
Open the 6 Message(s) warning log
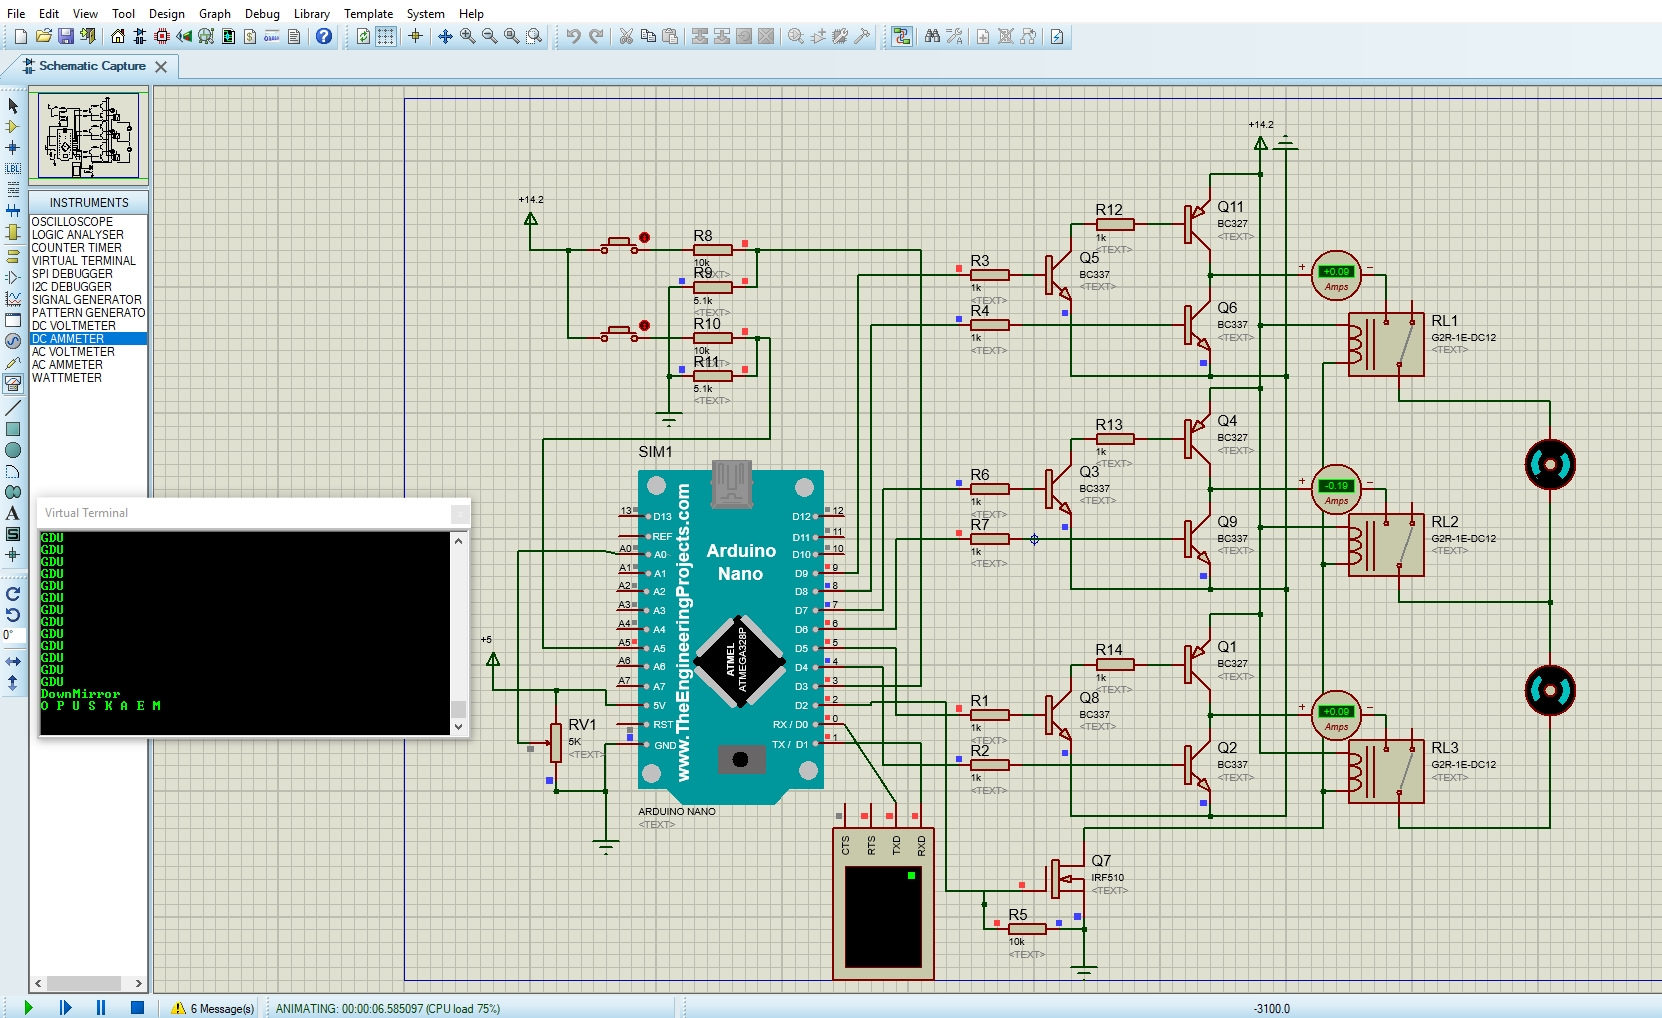tap(213, 1008)
